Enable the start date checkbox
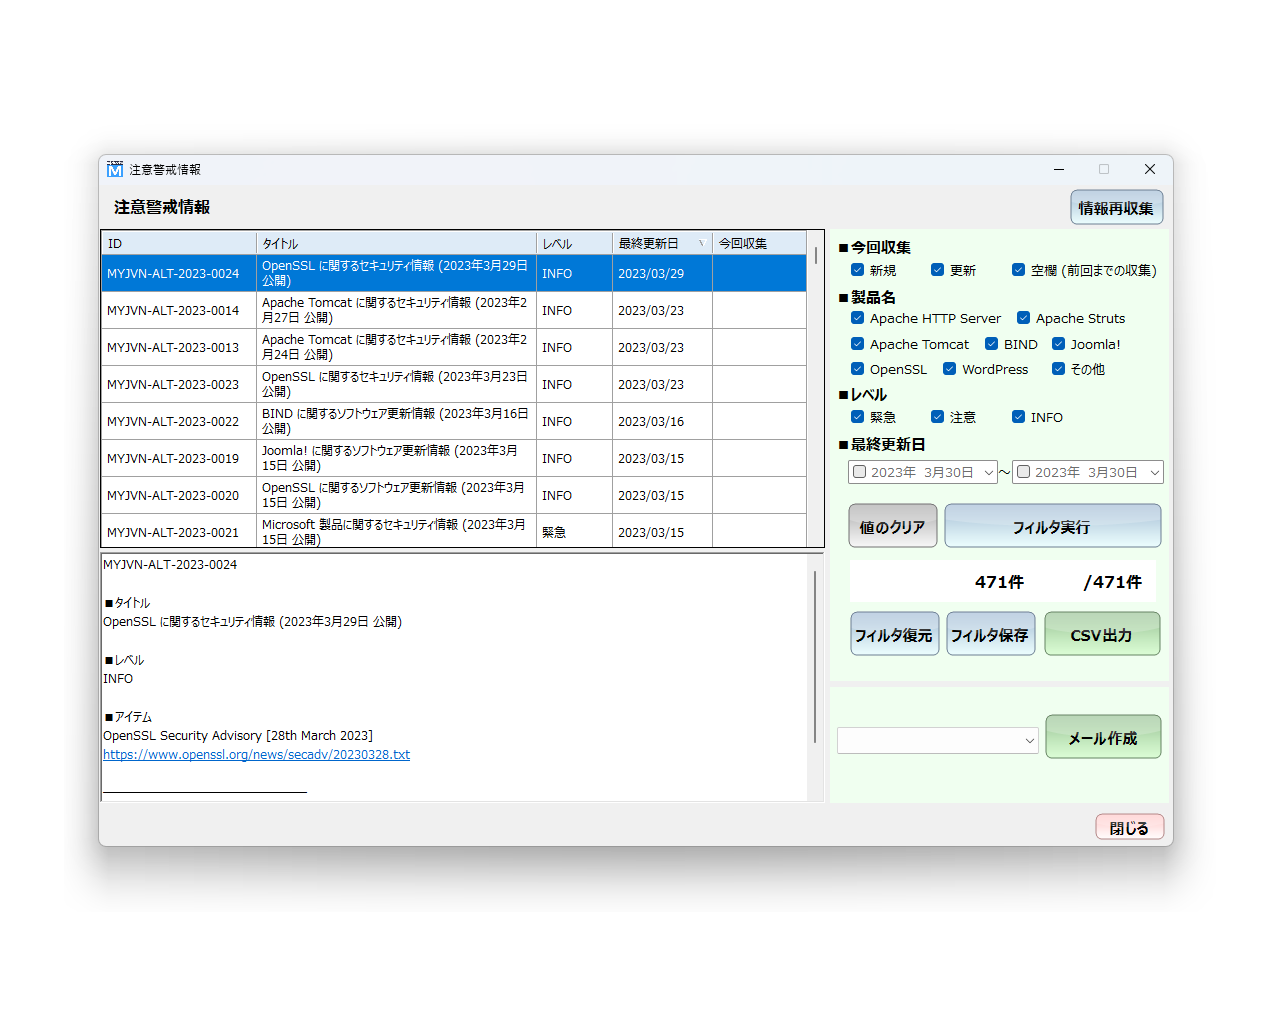The image size is (1280, 1024). click(x=859, y=472)
